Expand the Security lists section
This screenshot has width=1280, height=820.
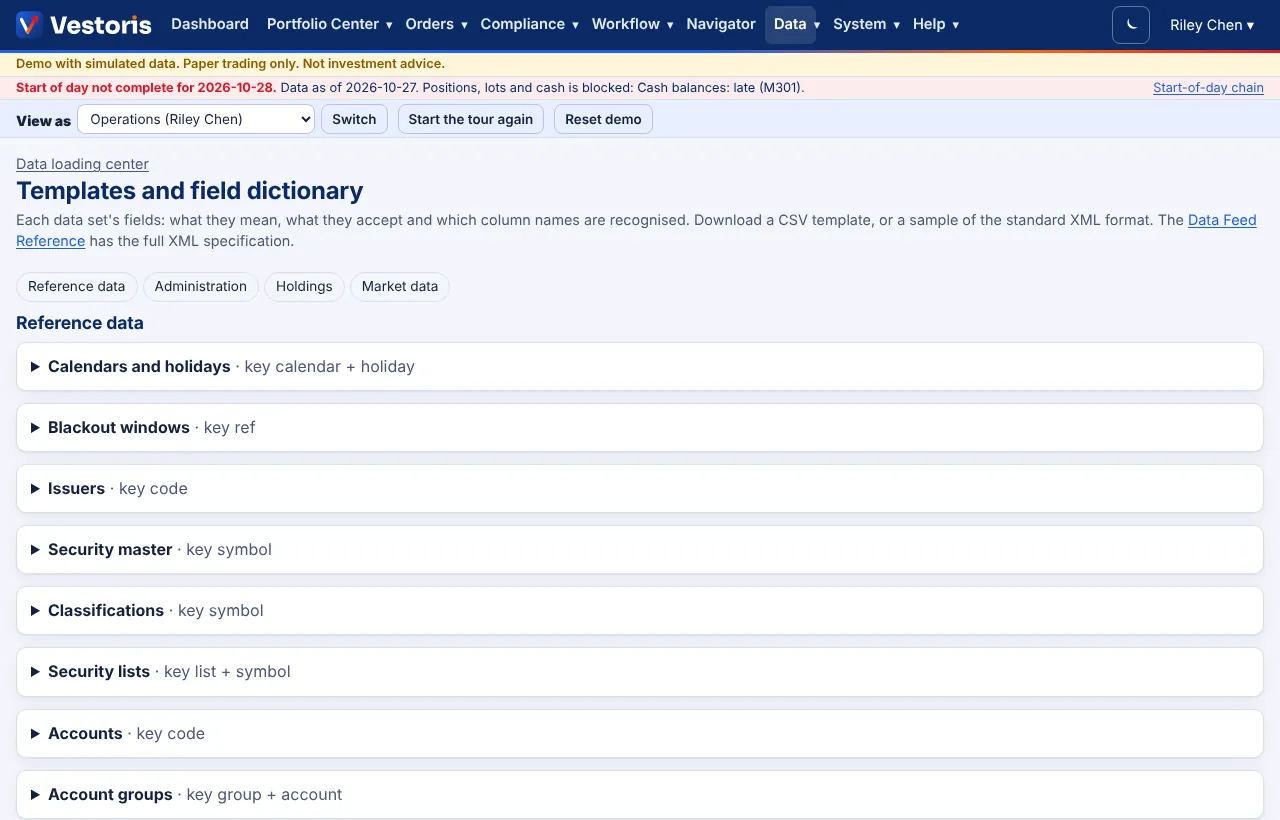coord(640,672)
